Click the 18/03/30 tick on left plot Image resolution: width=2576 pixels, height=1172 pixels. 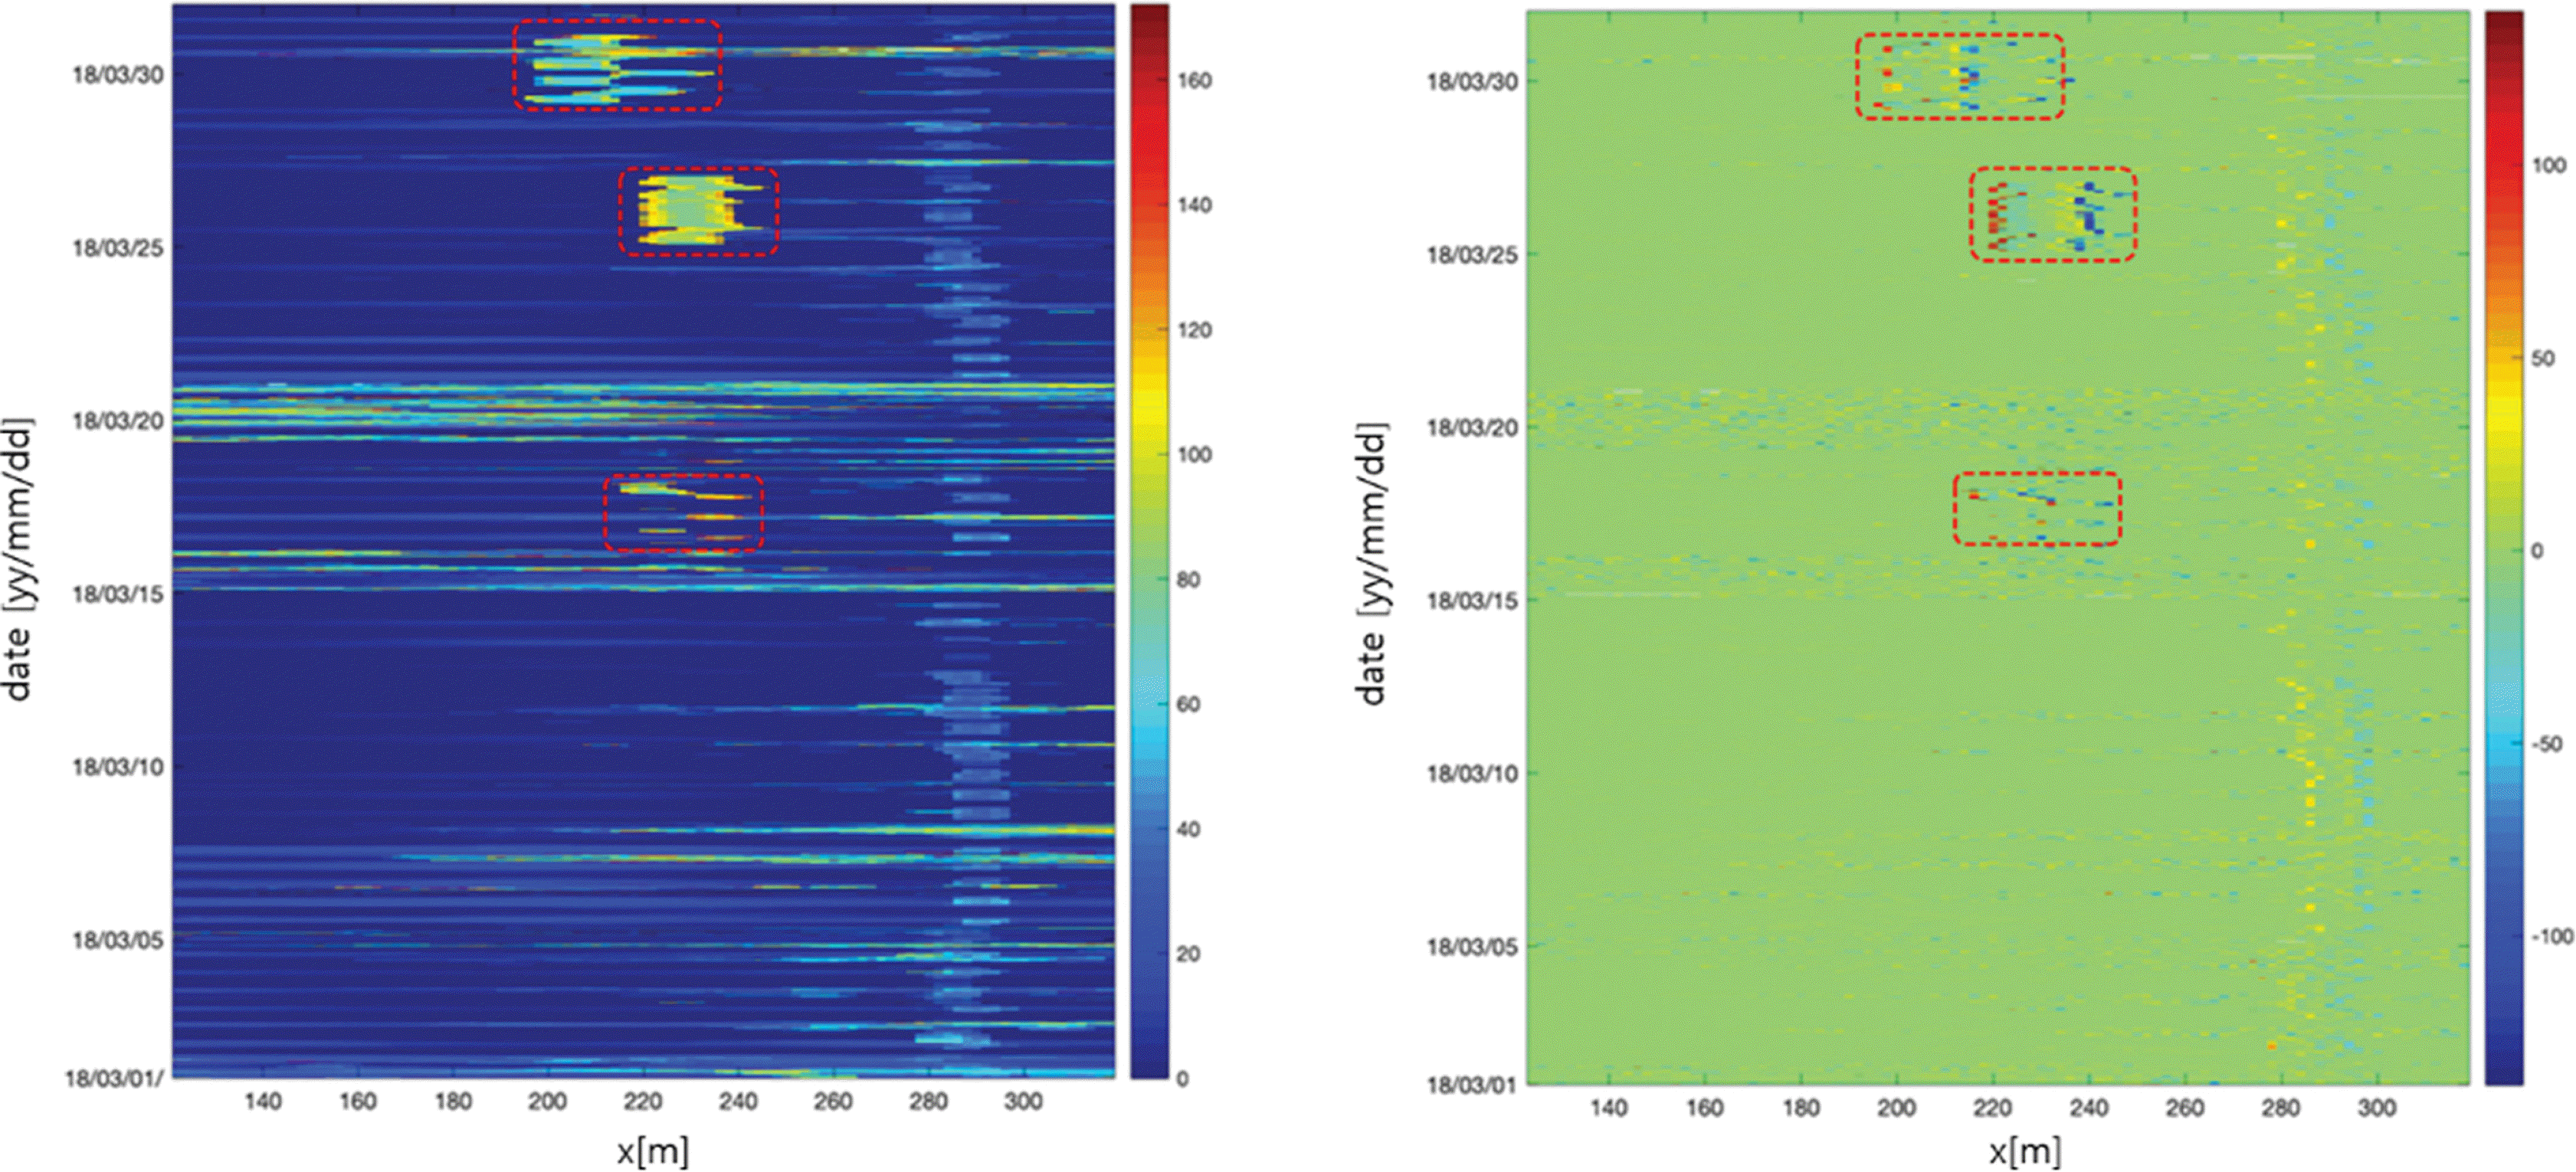point(118,75)
